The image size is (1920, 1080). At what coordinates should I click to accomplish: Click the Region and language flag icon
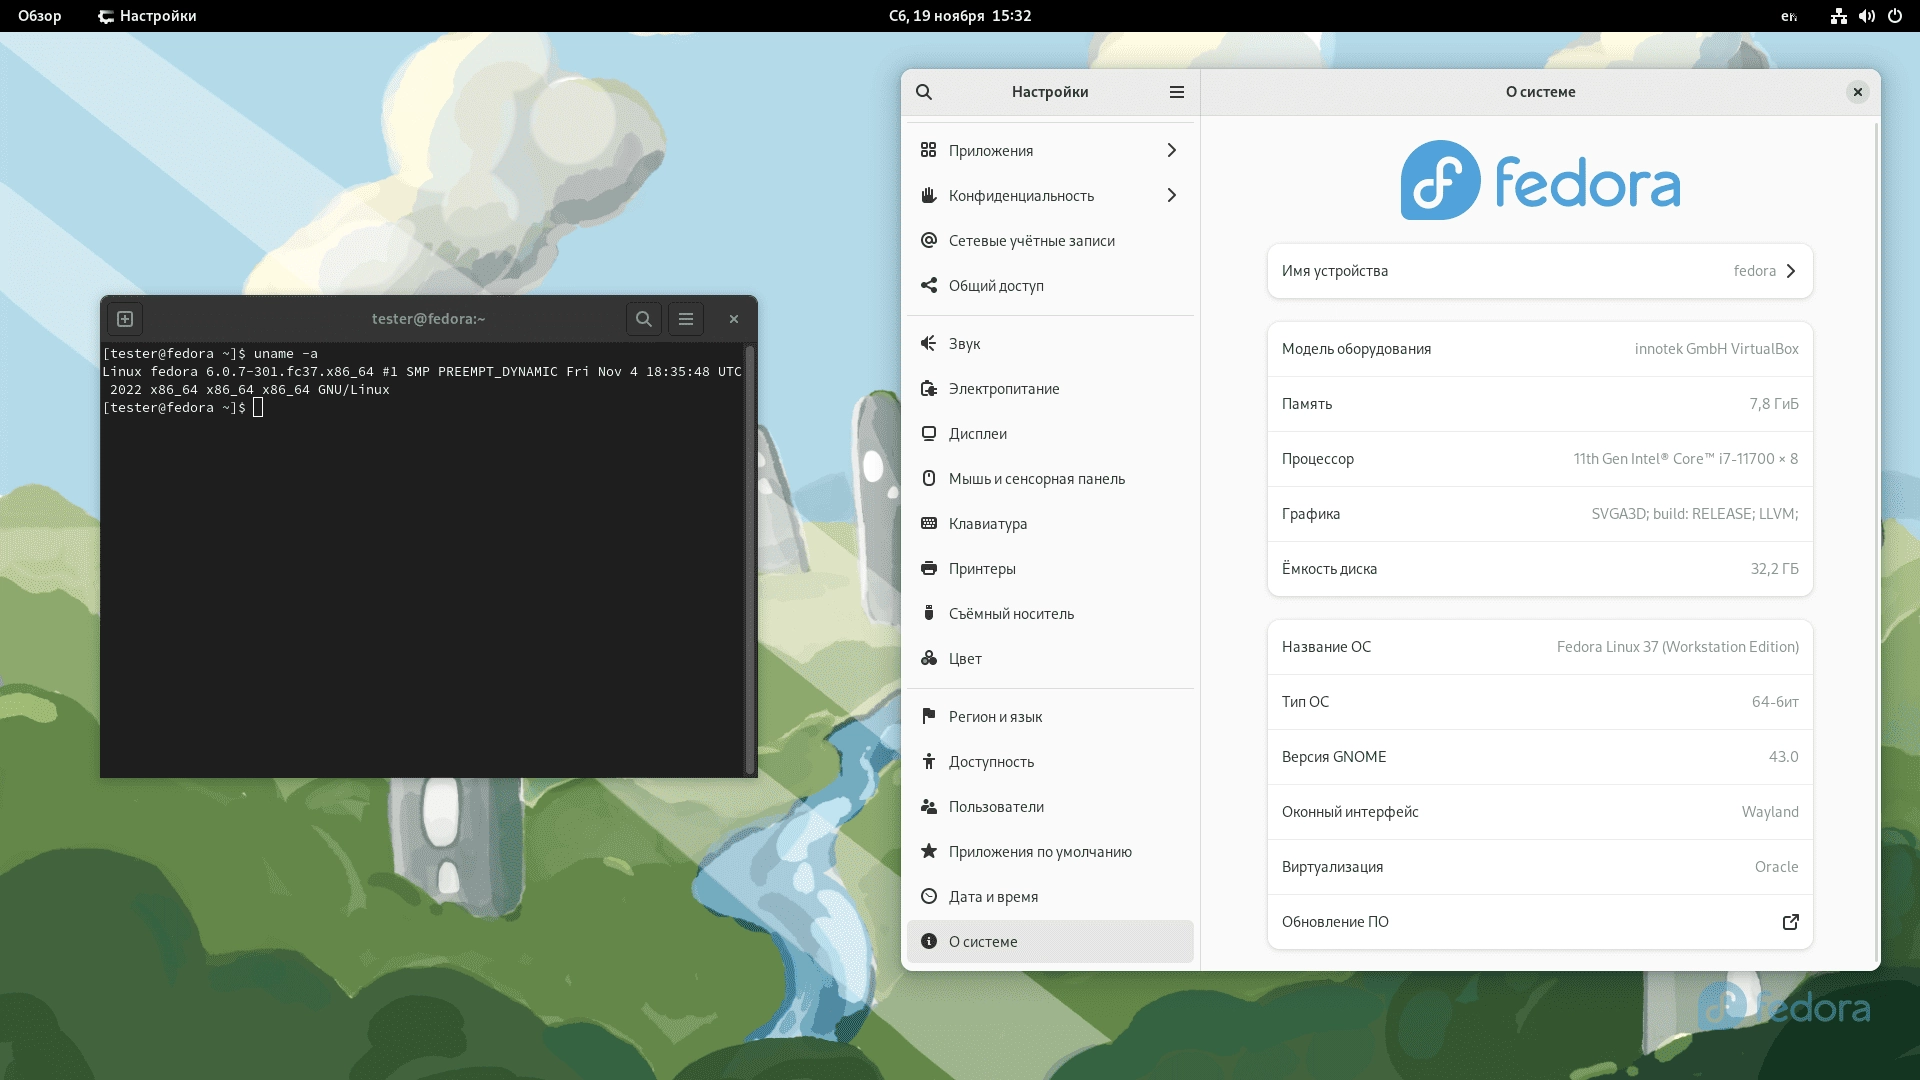click(929, 716)
